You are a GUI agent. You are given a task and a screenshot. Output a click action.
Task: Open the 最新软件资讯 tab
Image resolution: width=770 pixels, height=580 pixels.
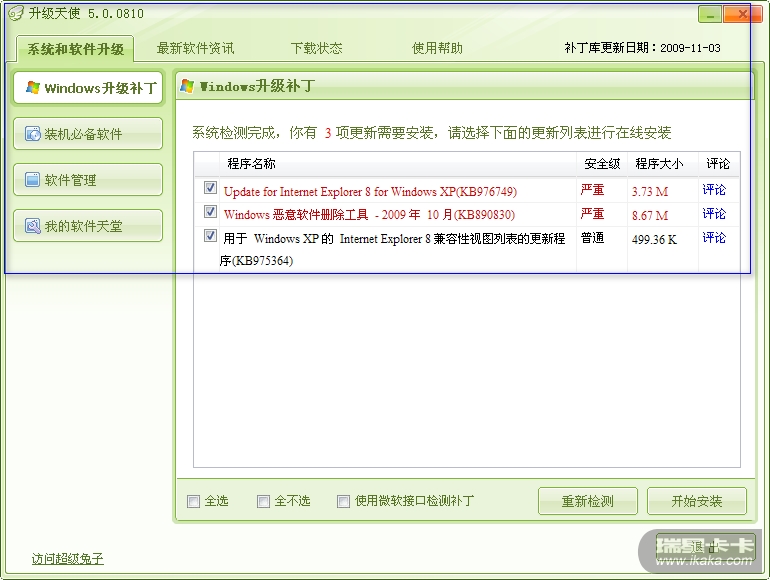click(195, 48)
